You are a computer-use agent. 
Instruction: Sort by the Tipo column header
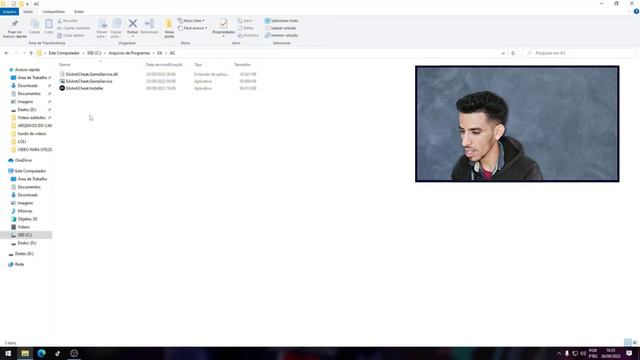[198, 64]
